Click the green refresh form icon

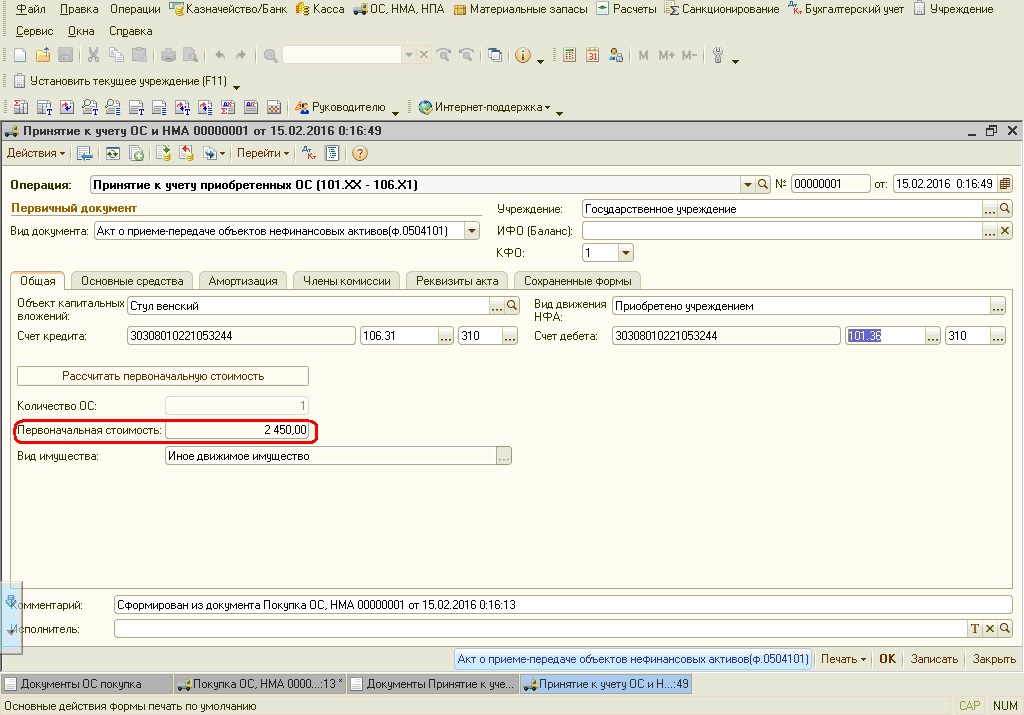113,153
